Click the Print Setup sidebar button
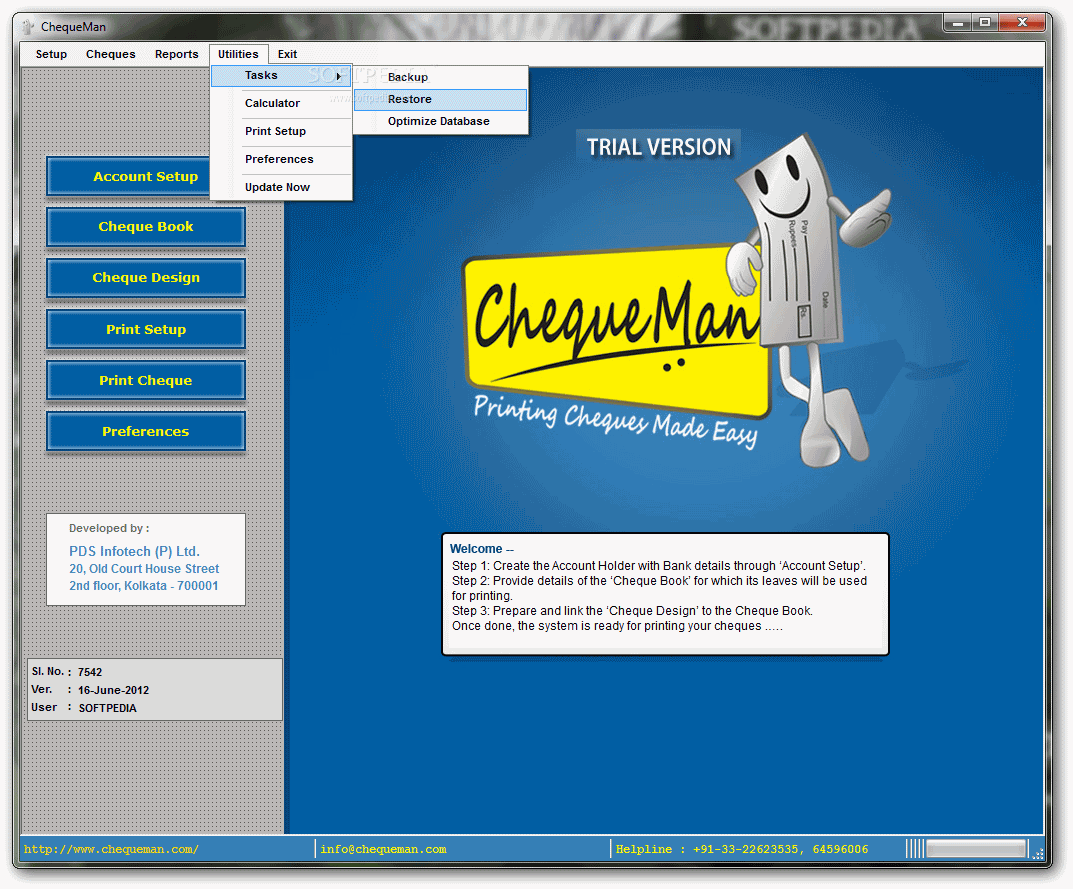This screenshot has height=889, width=1073. click(146, 329)
